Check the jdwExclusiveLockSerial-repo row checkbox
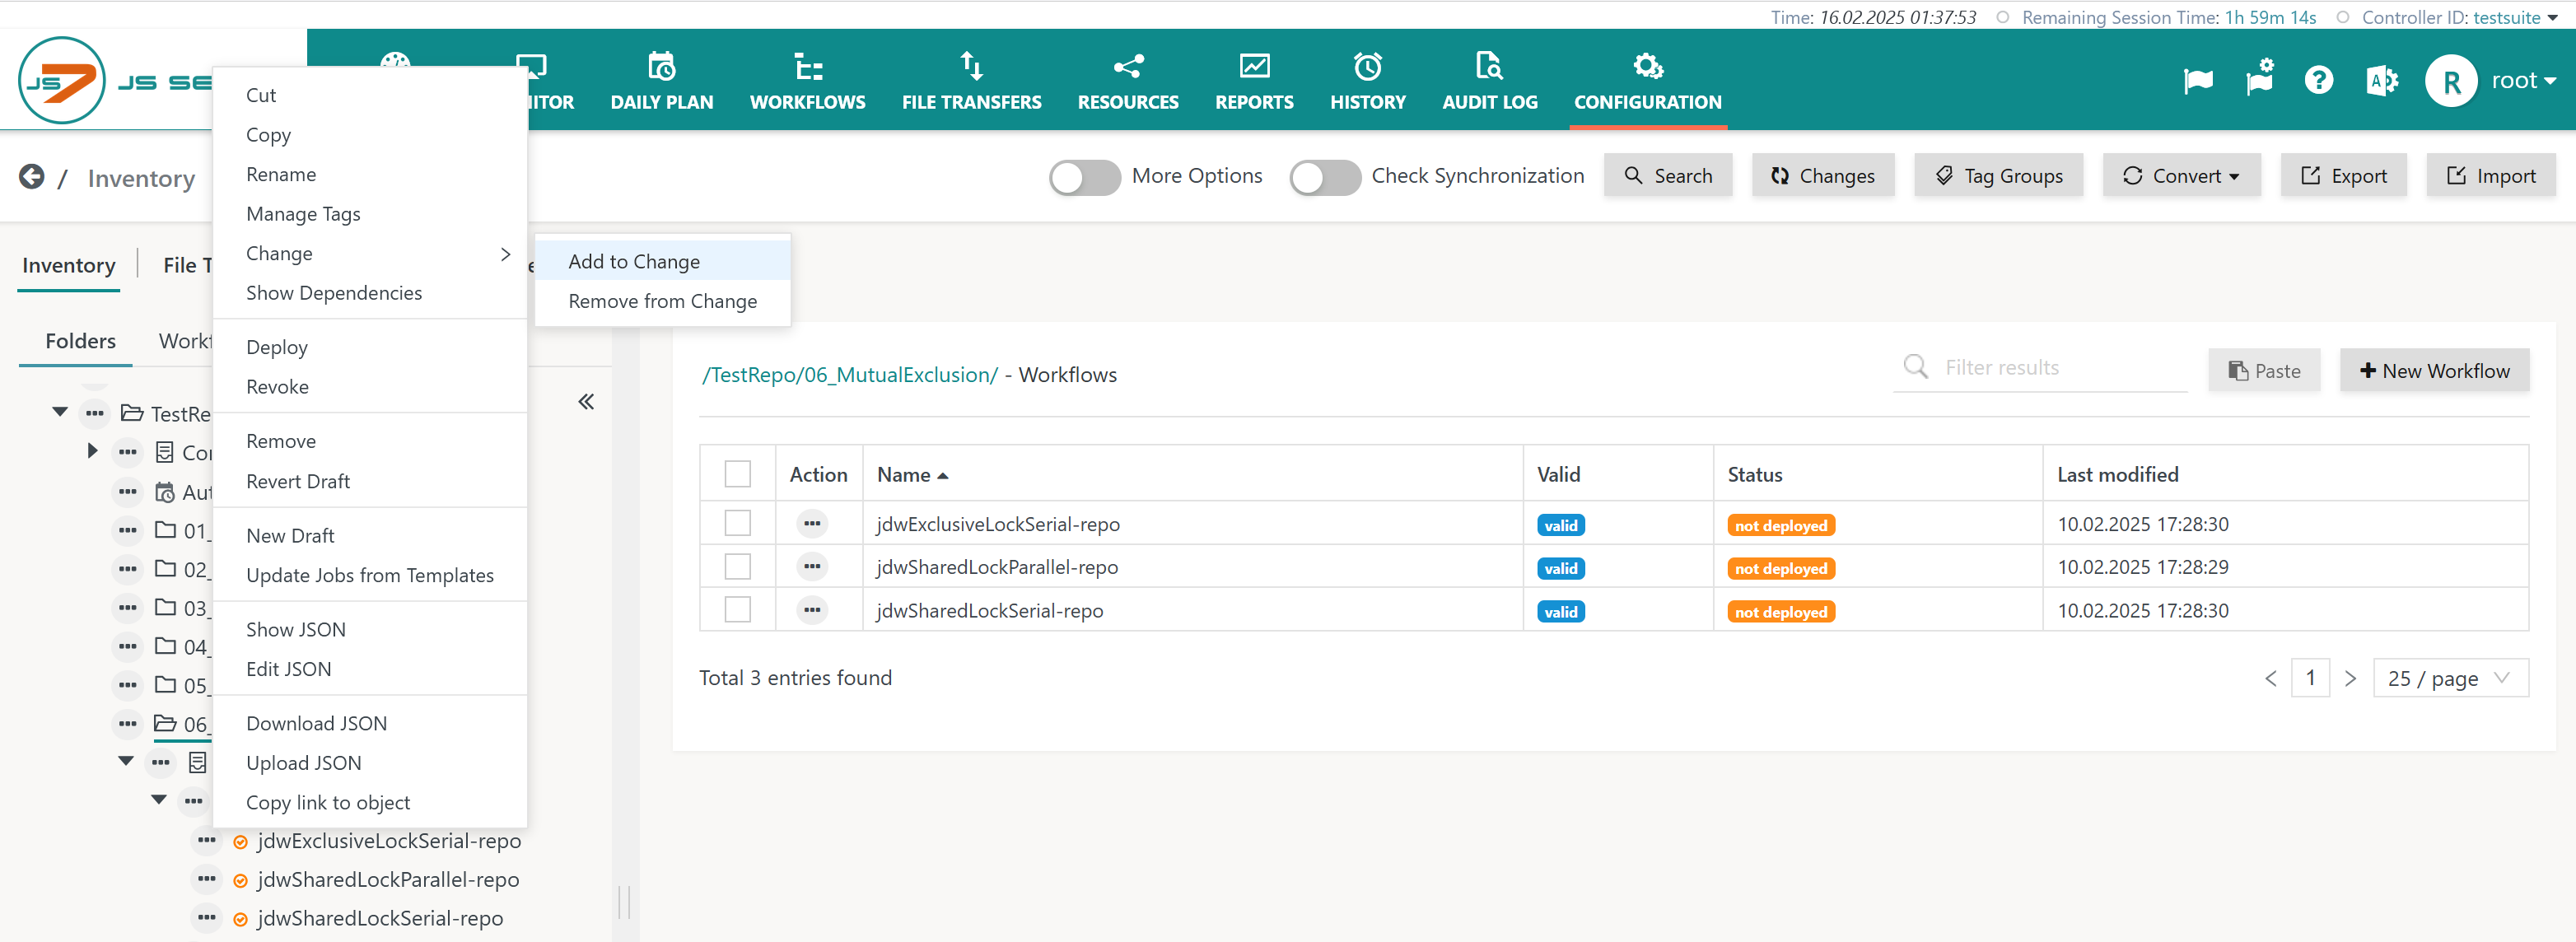 tap(737, 523)
